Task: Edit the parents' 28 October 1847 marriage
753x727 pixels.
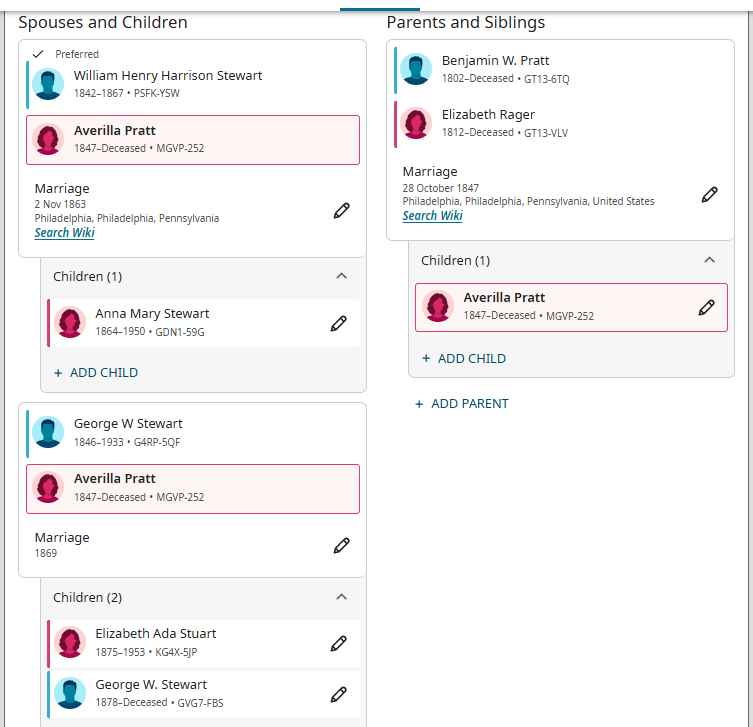Action: 709,194
